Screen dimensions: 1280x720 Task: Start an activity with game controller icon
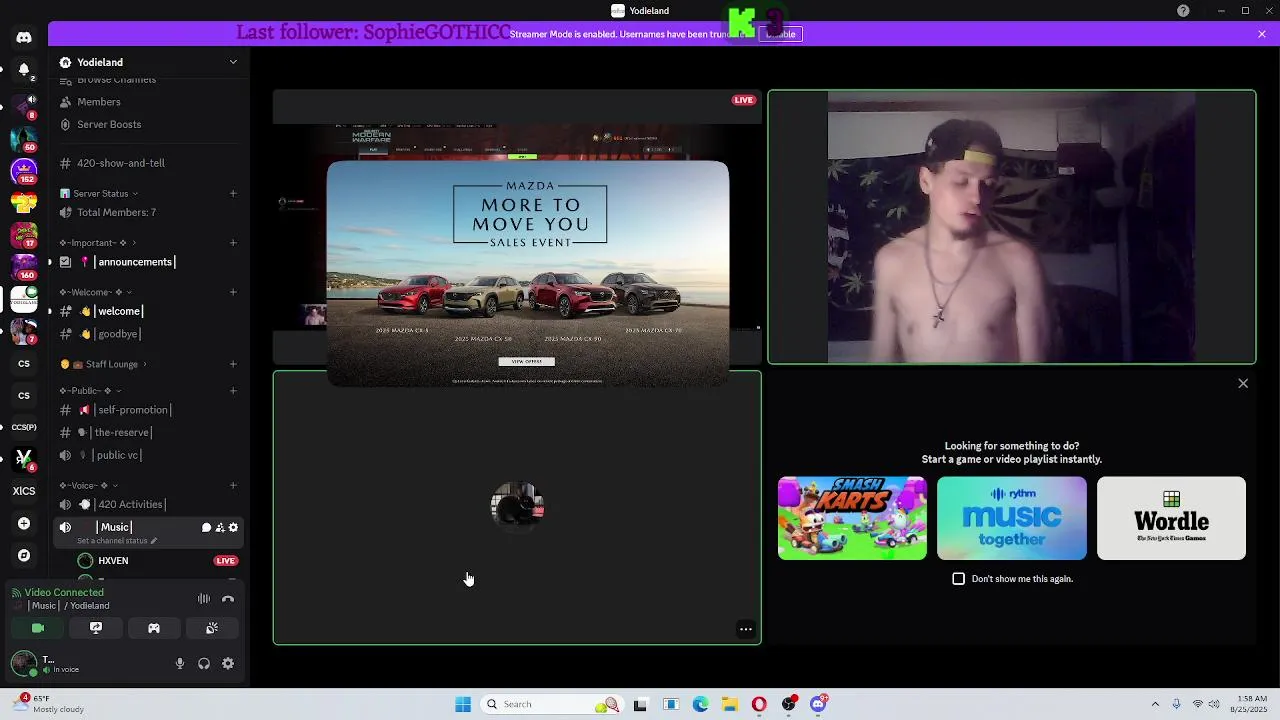click(x=154, y=628)
